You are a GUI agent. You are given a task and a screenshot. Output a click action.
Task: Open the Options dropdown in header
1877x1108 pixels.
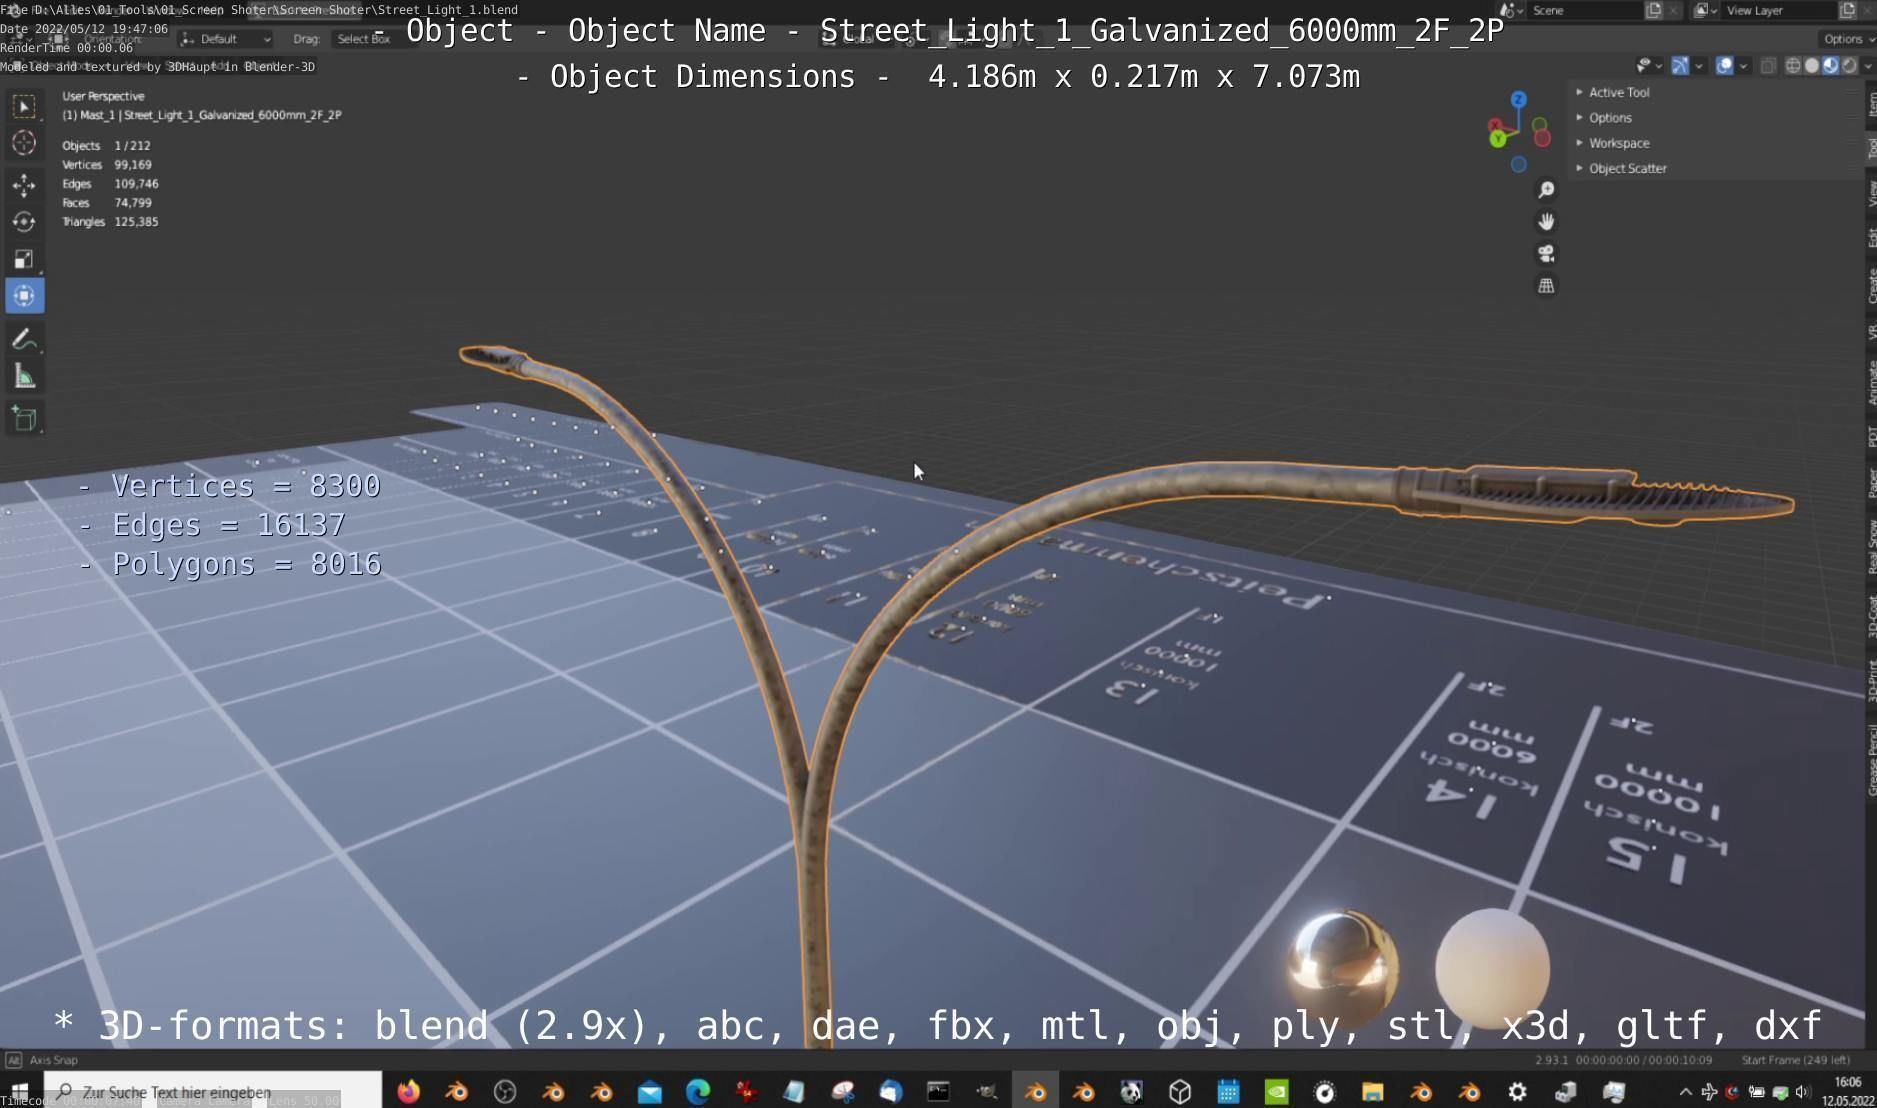point(1847,39)
